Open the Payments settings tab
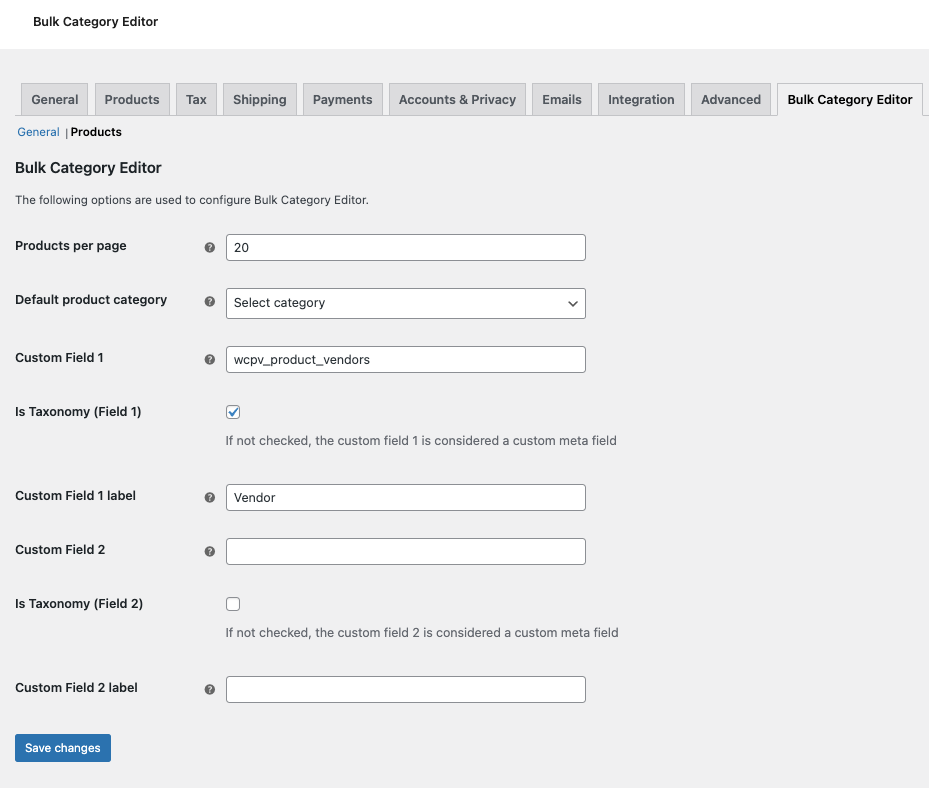This screenshot has height=788, width=929. pyautogui.click(x=342, y=99)
